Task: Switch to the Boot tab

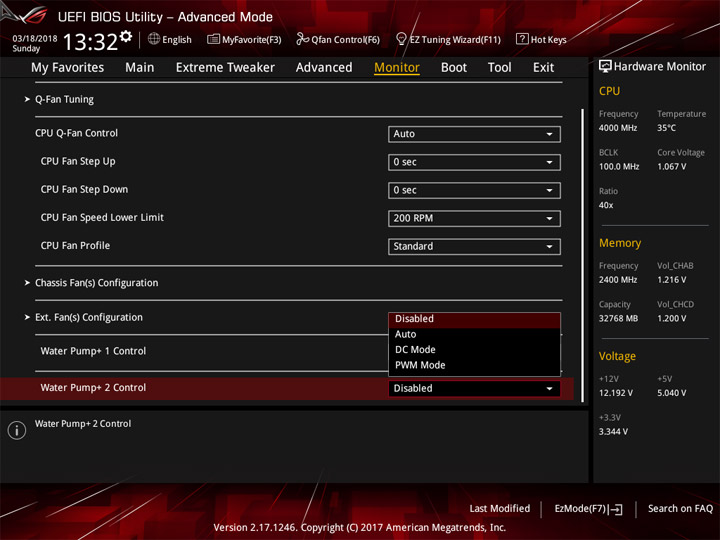Action: tap(454, 68)
